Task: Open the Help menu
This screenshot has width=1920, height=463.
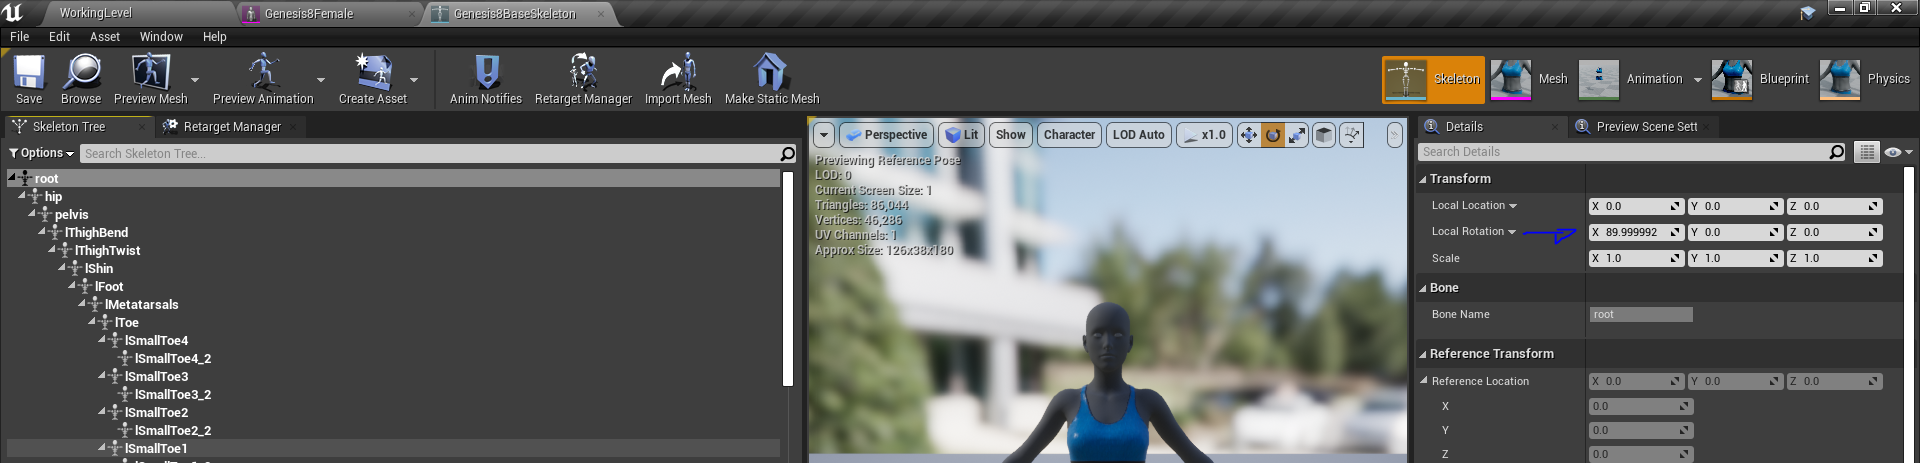Action: [x=215, y=36]
